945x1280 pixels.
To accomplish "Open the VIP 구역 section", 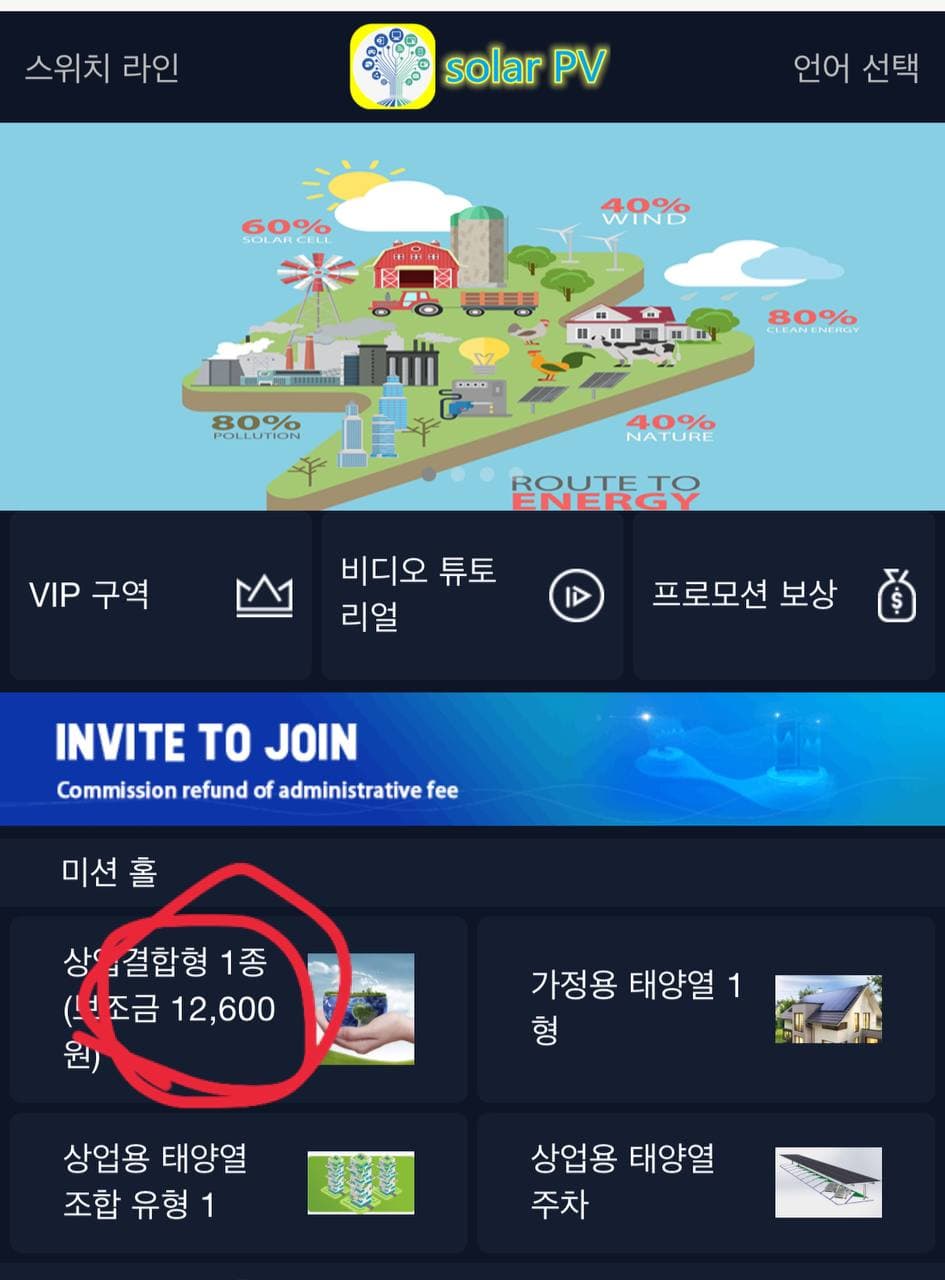I will 161,596.
